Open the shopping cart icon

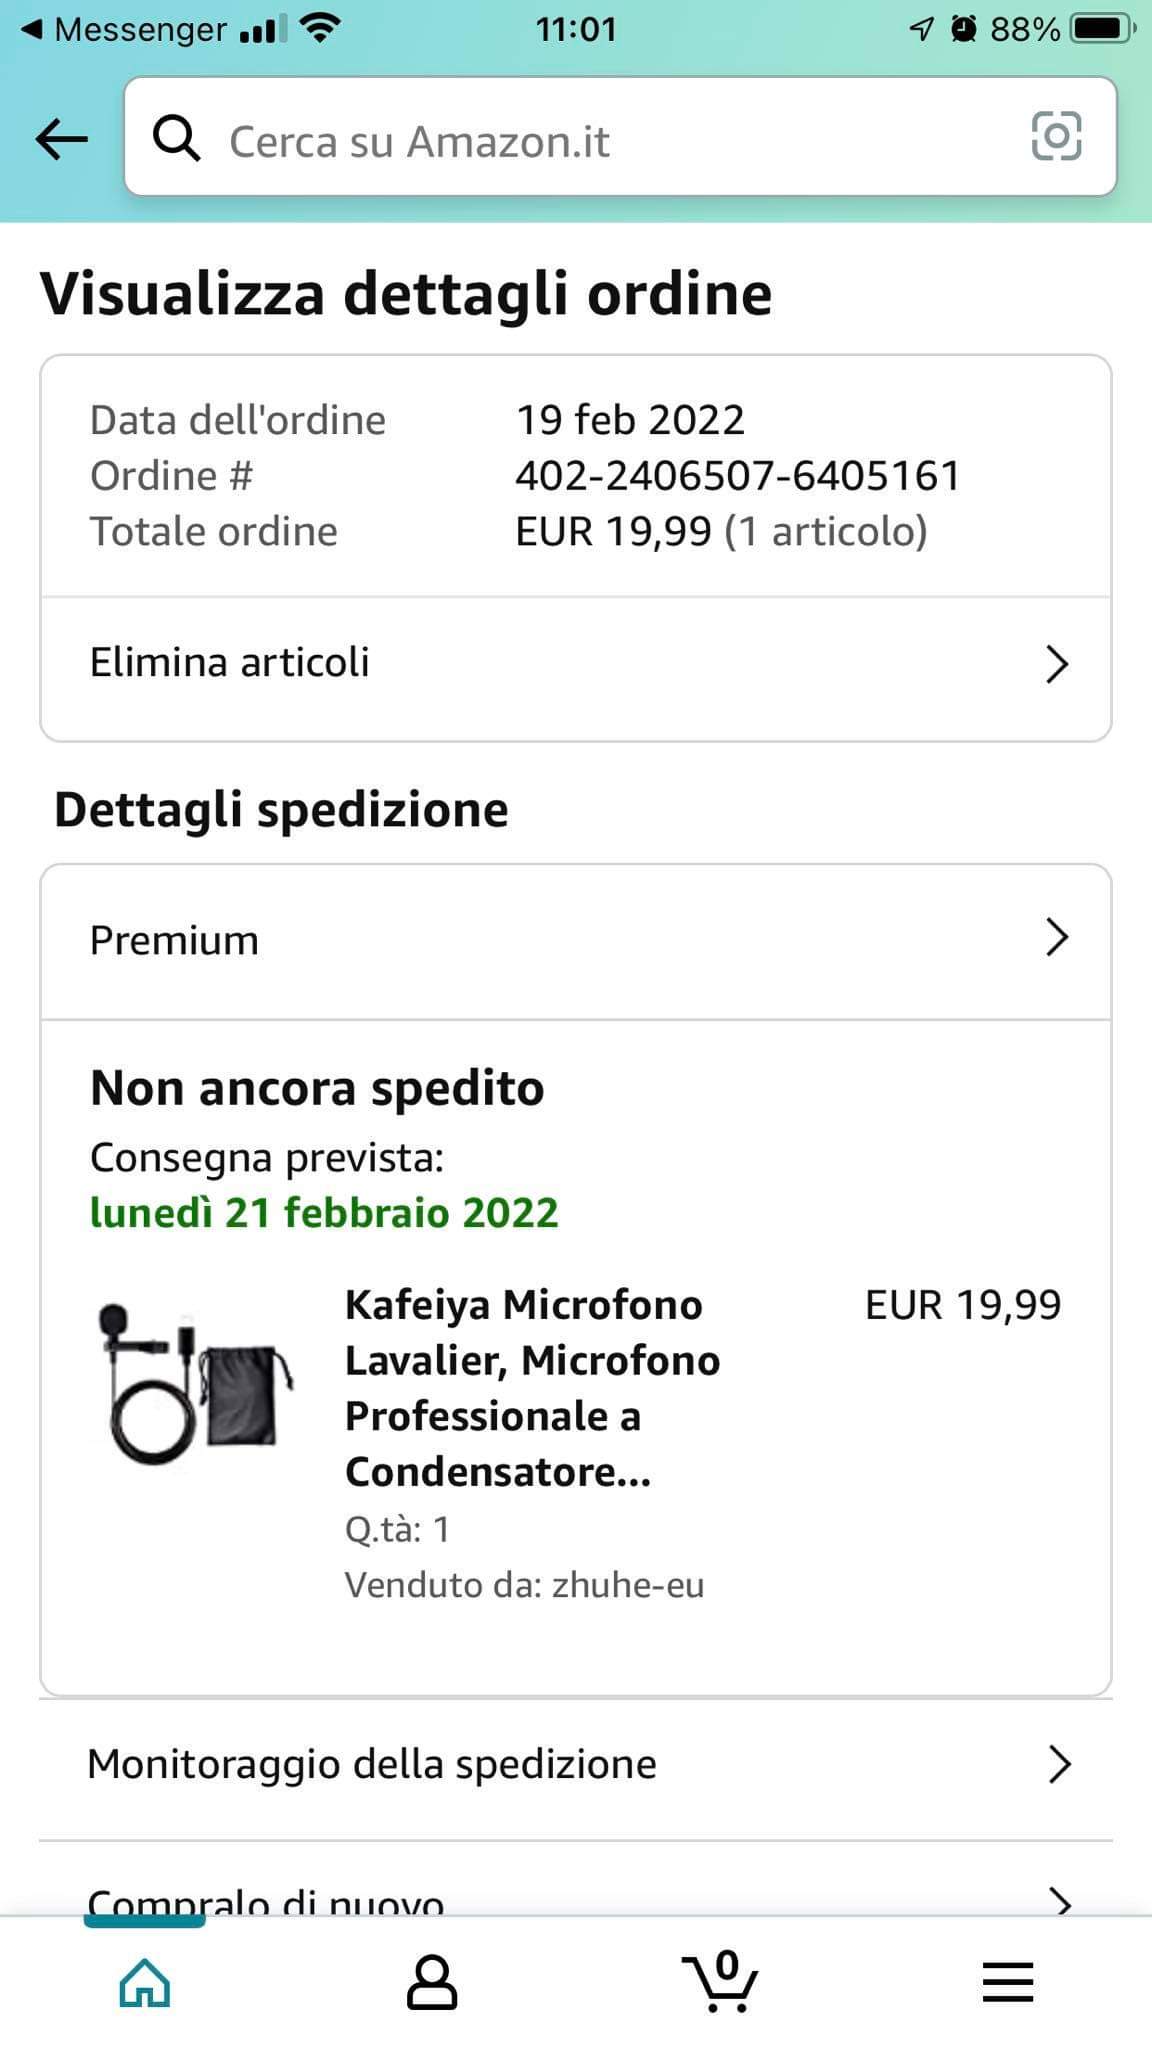pyautogui.click(x=720, y=1982)
